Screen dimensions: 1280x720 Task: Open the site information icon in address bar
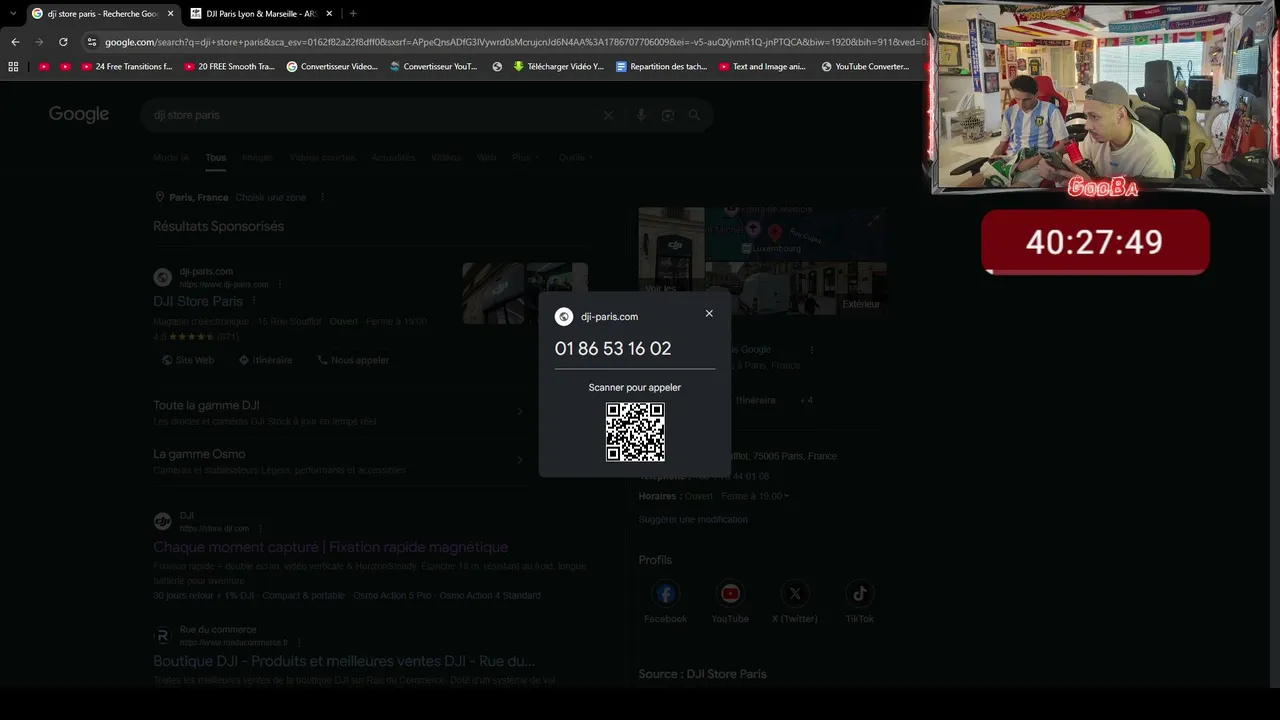pyautogui.click(x=92, y=42)
